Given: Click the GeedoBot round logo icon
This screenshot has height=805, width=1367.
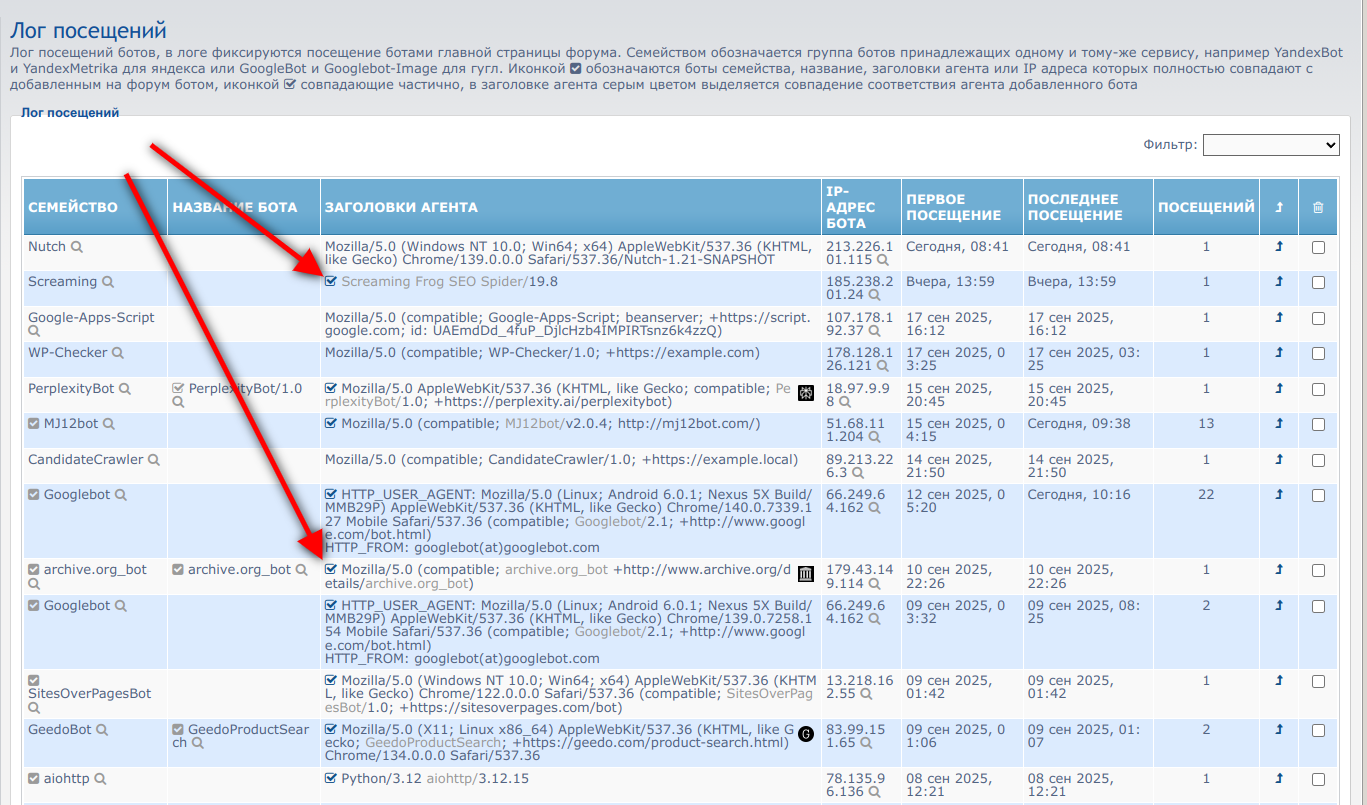Looking at the screenshot, I should click(x=806, y=734).
